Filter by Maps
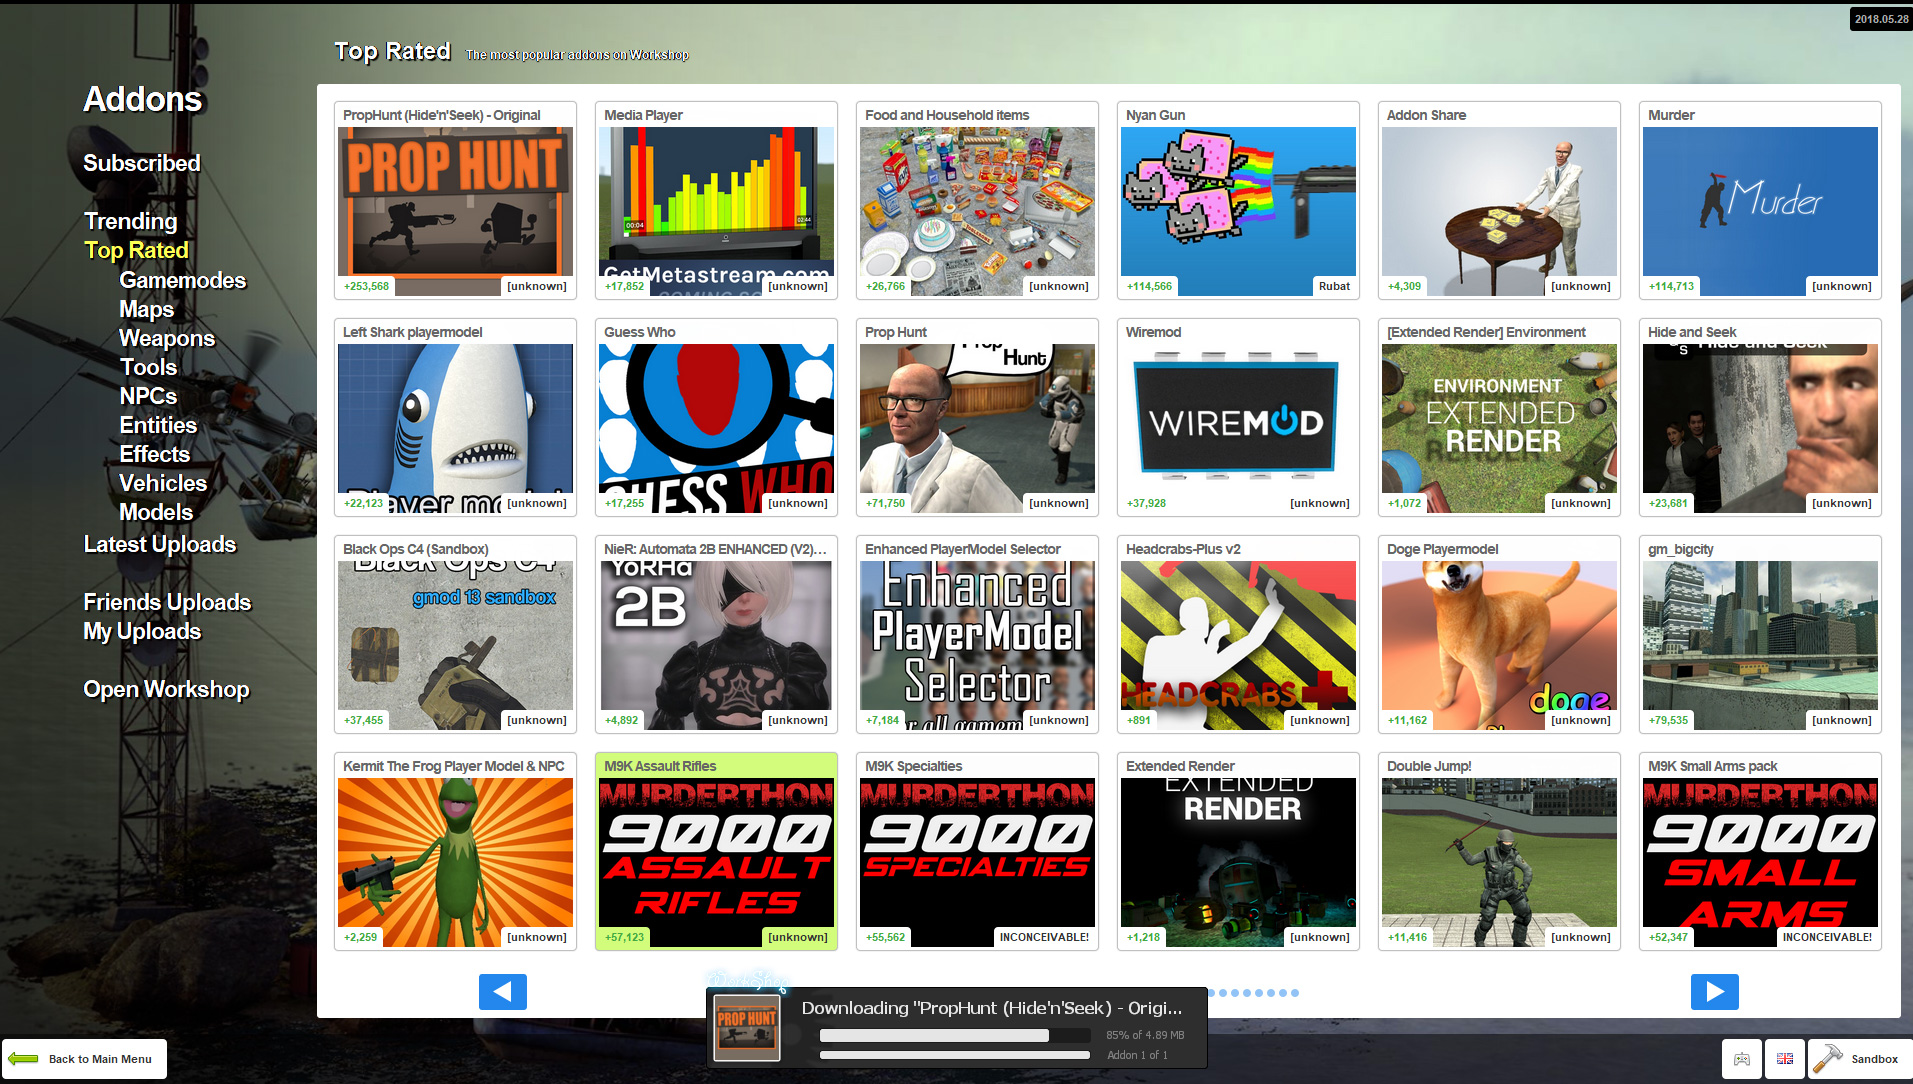The height and width of the screenshot is (1084, 1913). (x=146, y=309)
